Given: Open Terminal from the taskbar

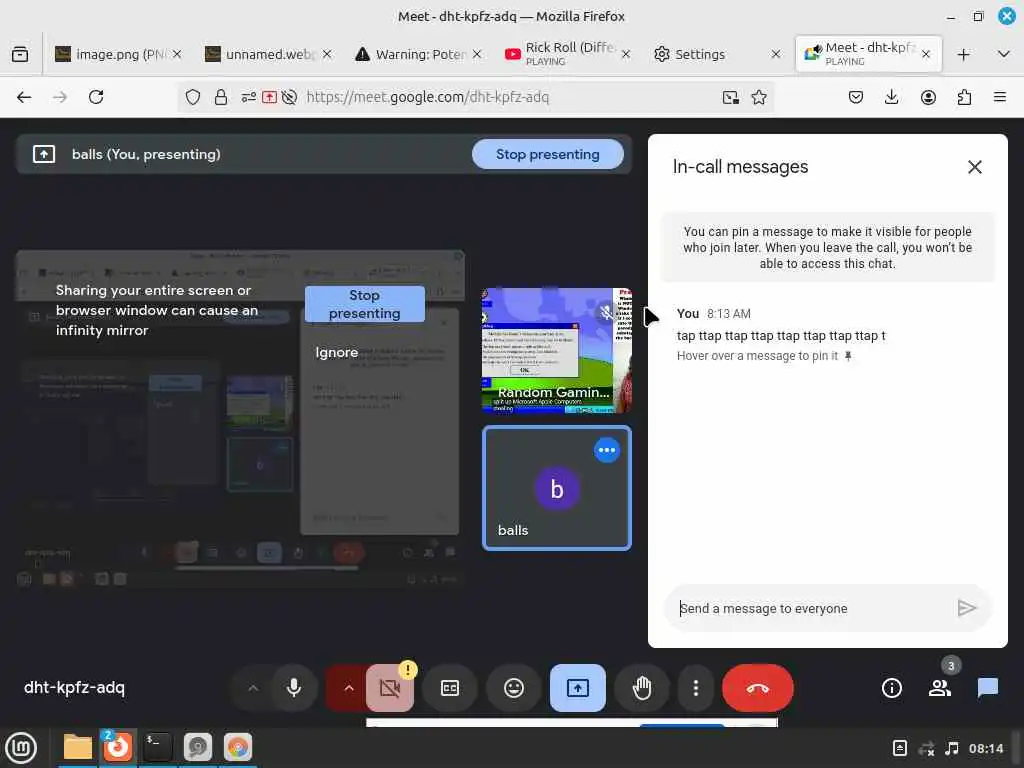Looking at the screenshot, I should click(x=157, y=748).
